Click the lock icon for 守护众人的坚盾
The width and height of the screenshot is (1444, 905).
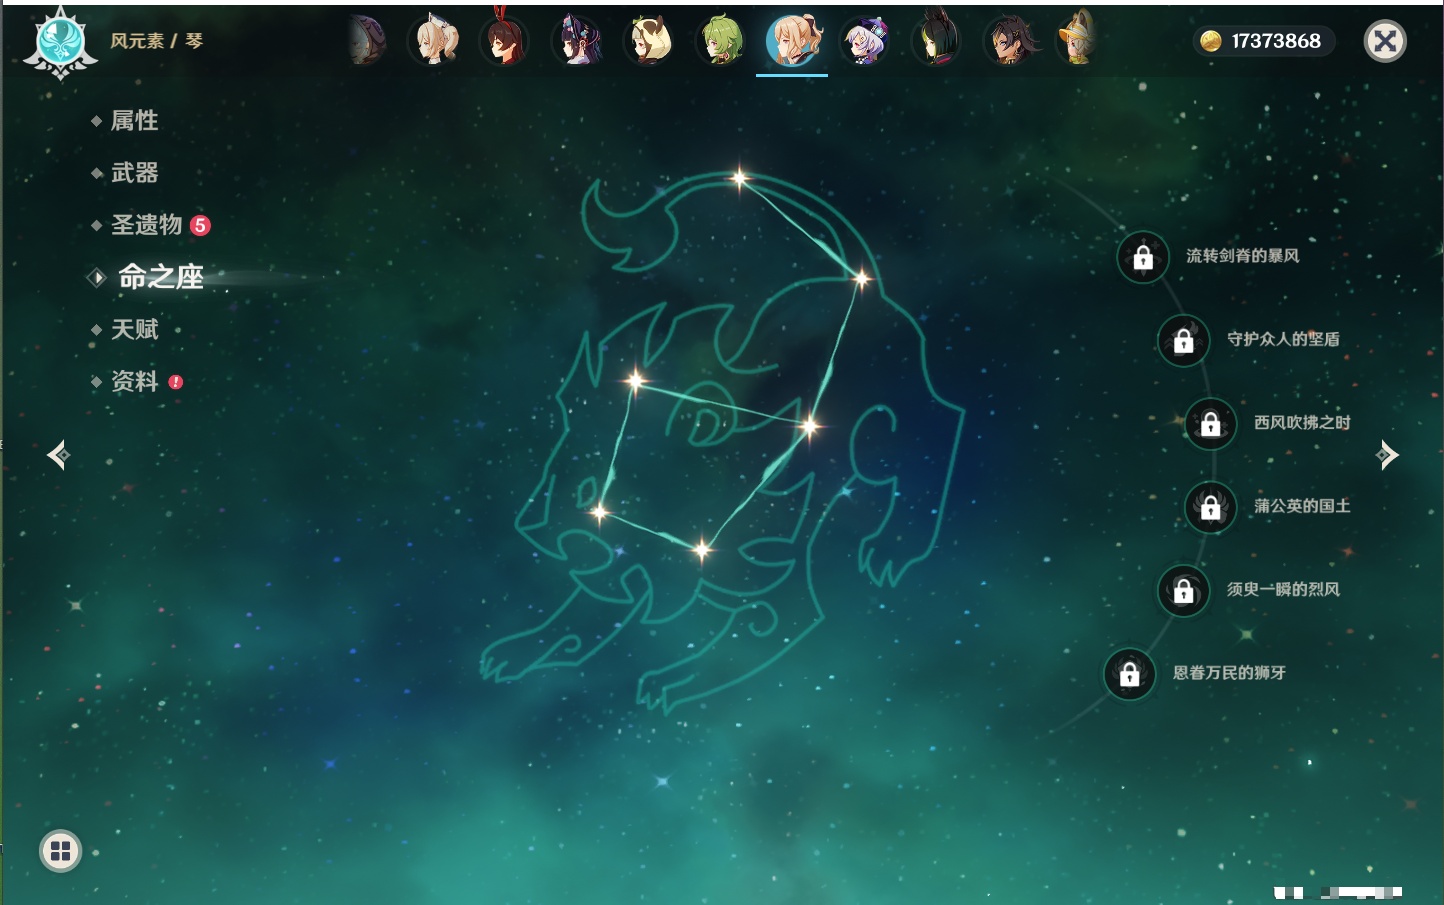(x=1184, y=341)
